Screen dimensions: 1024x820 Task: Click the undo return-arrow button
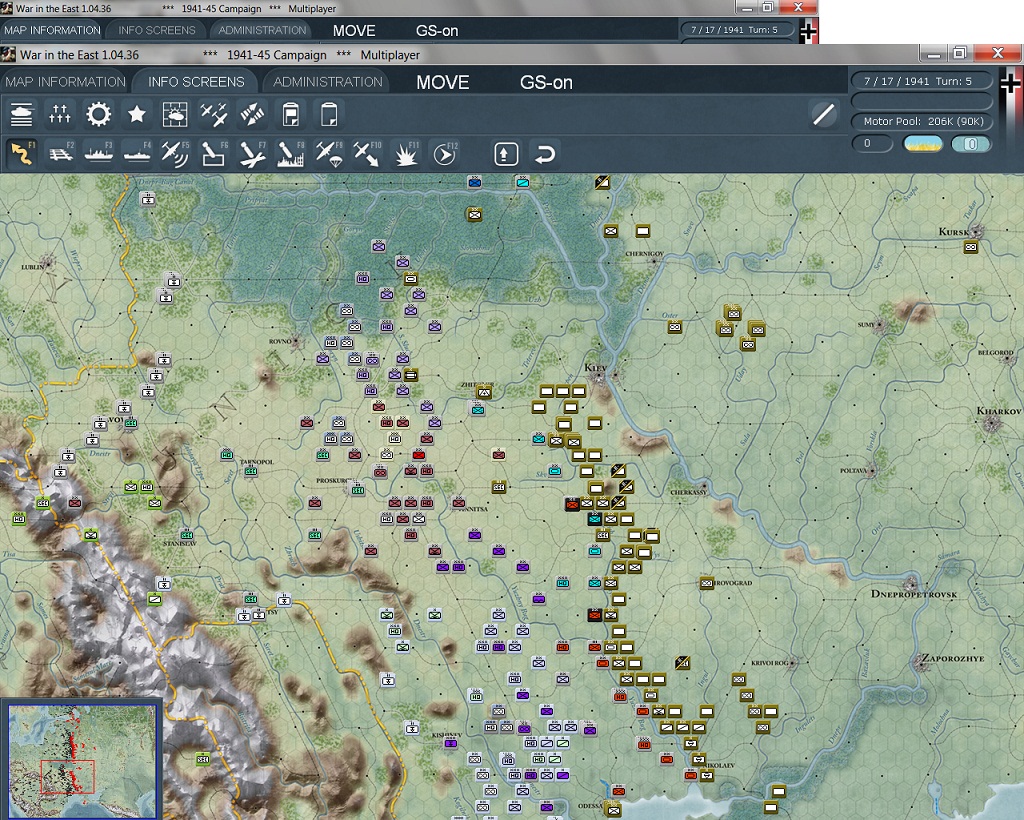tap(544, 154)
